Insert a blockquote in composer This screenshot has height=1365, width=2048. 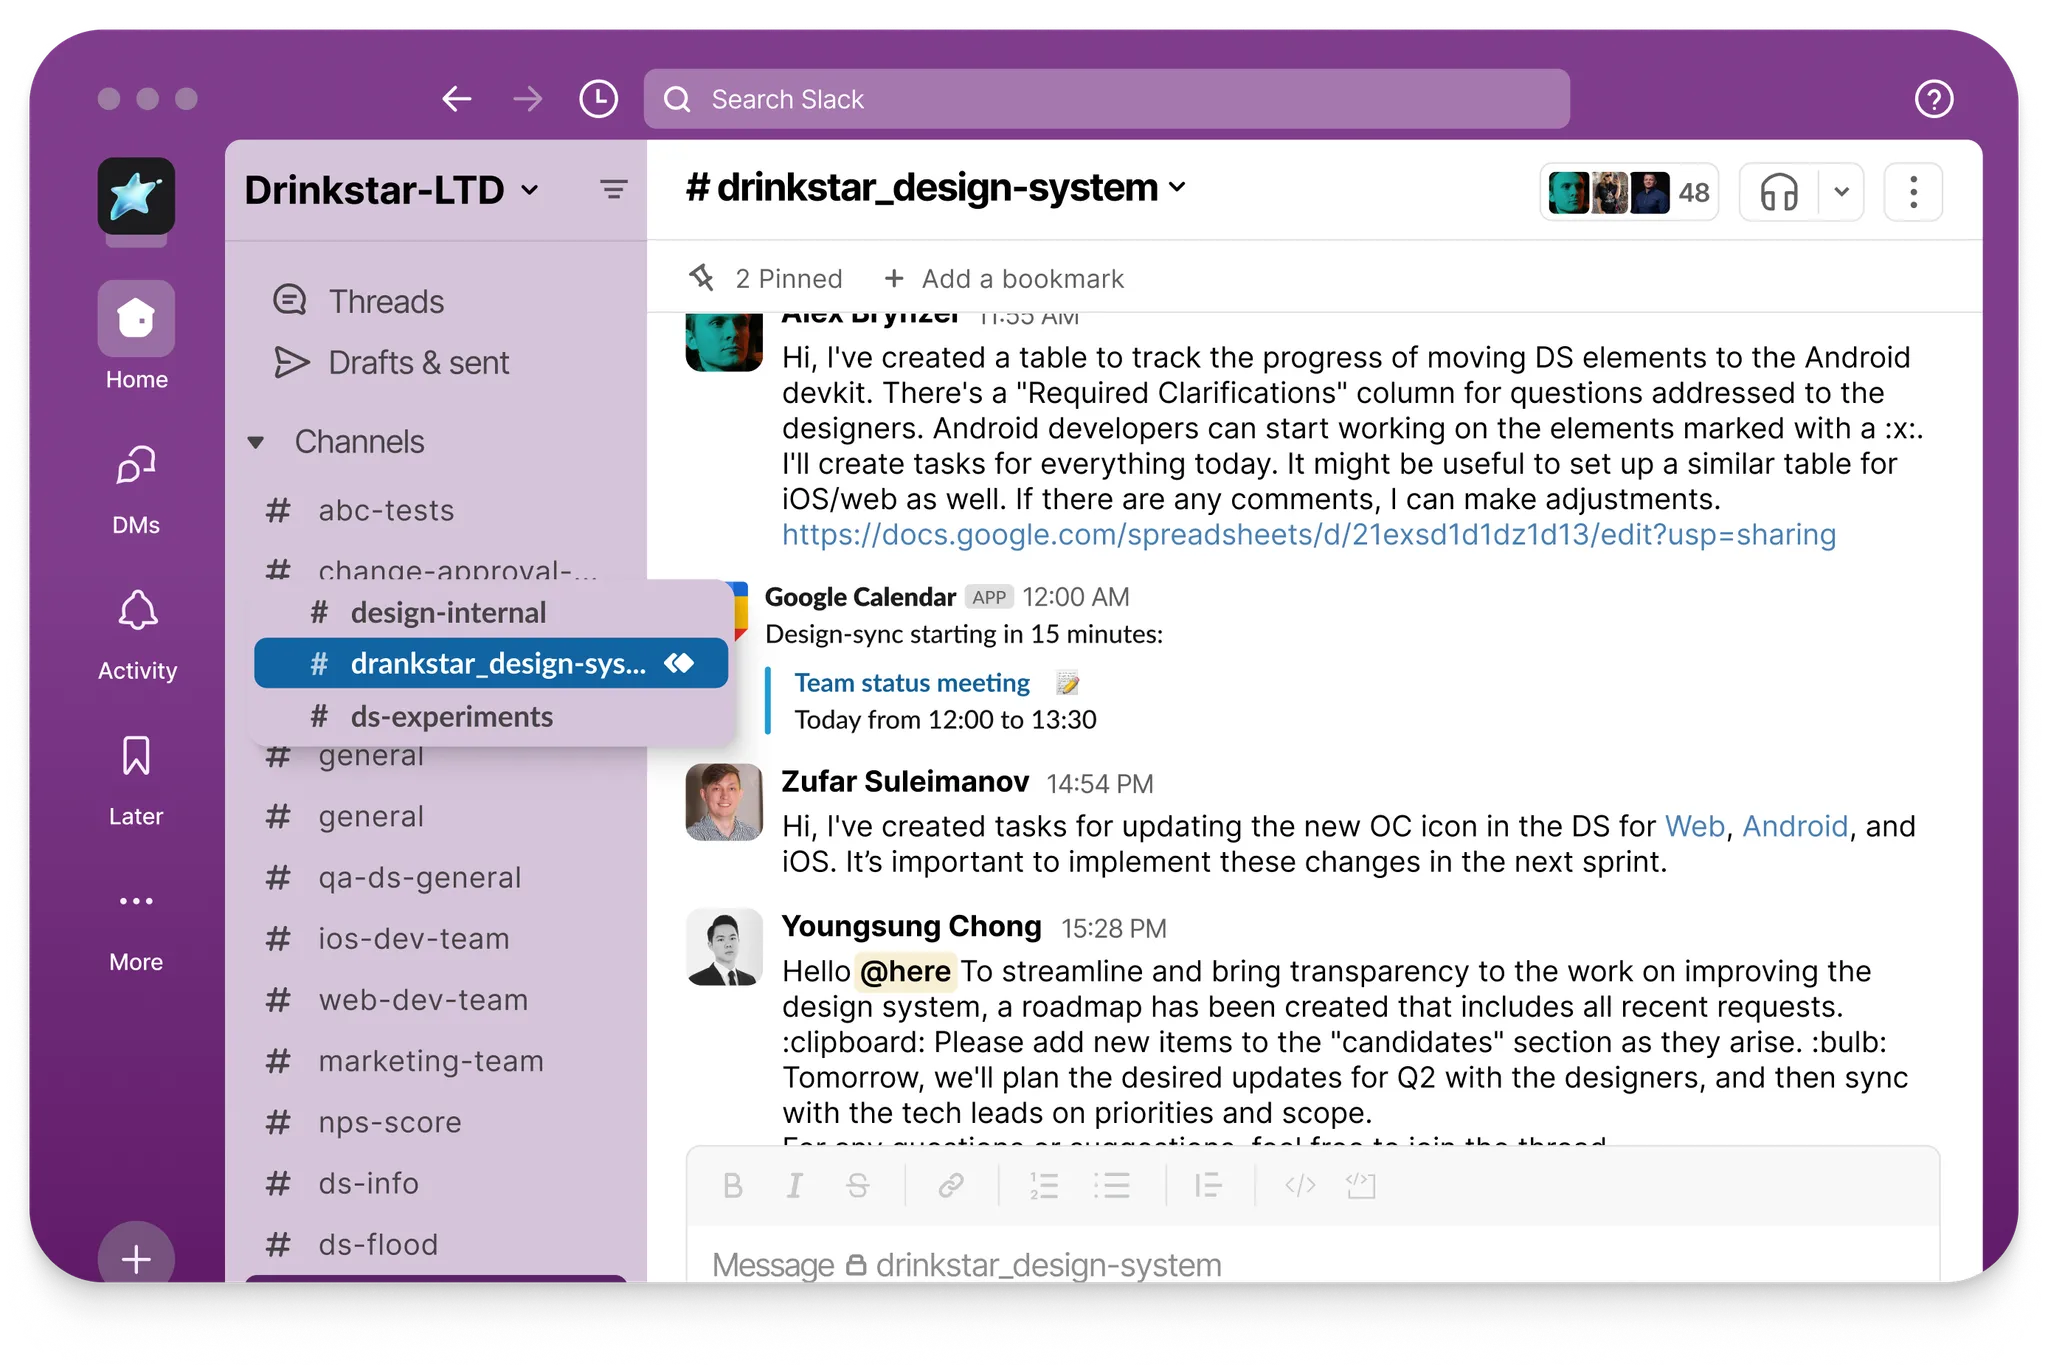click(x=1208, y=1186)
